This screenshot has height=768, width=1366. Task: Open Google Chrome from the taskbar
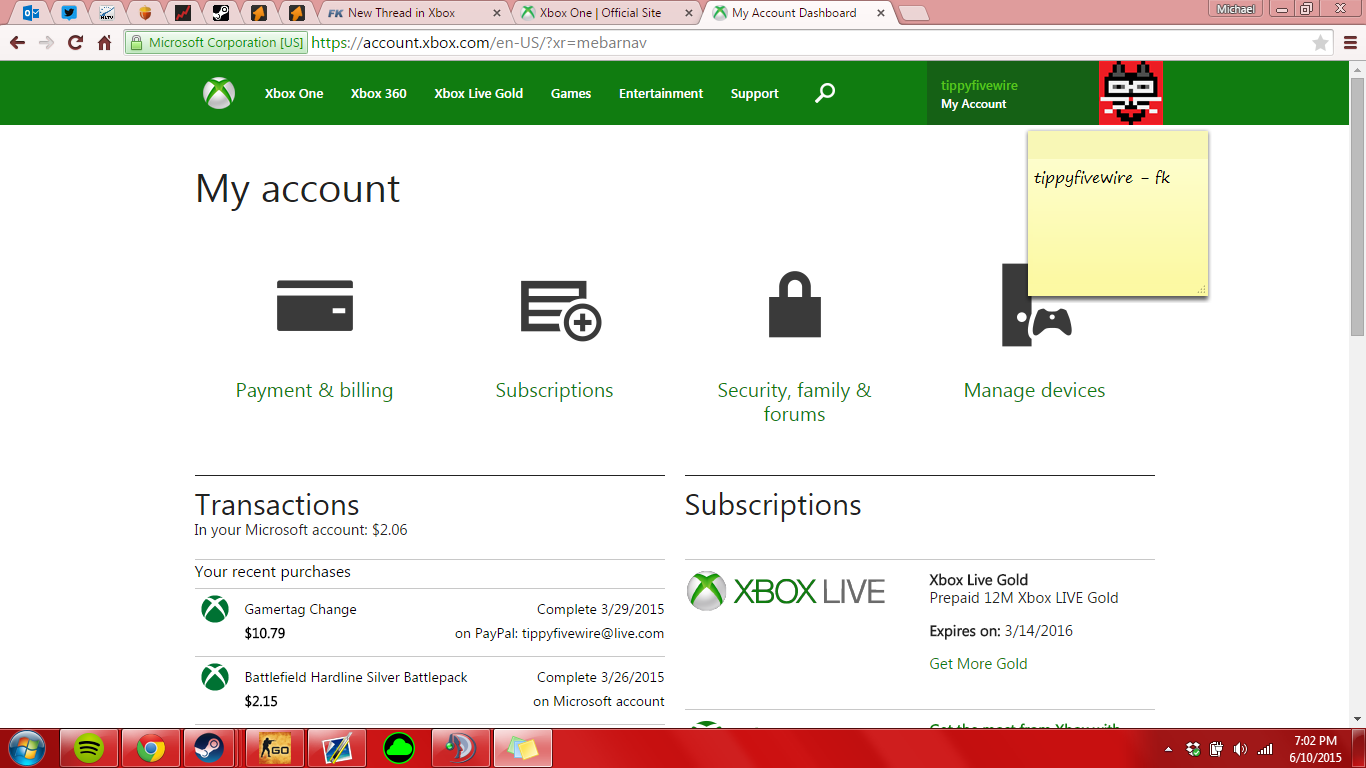point(151,748)
